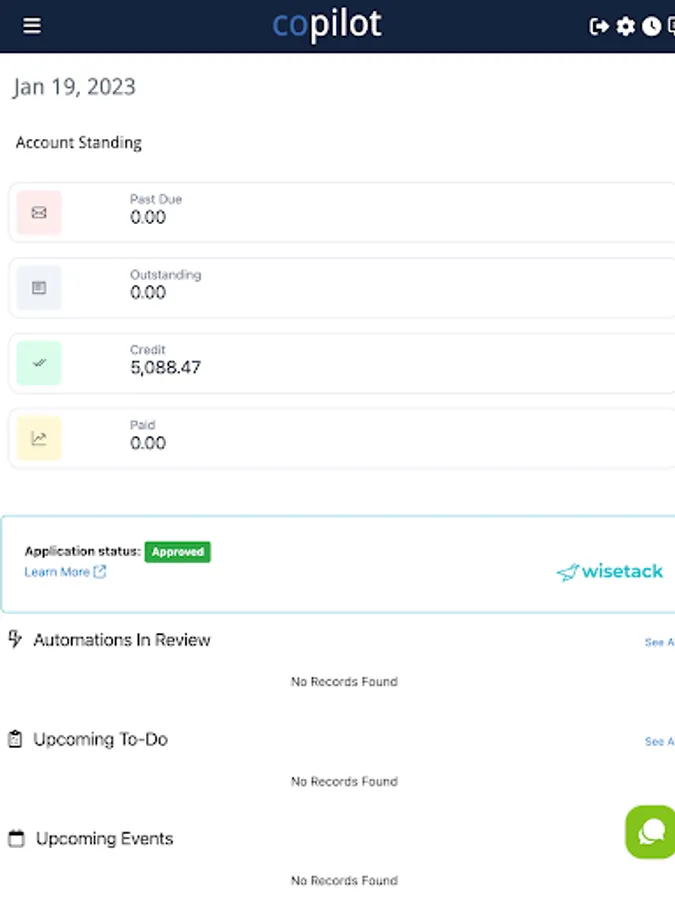
Task: Click the clock icon in the header
Action: tap(649, 27)
